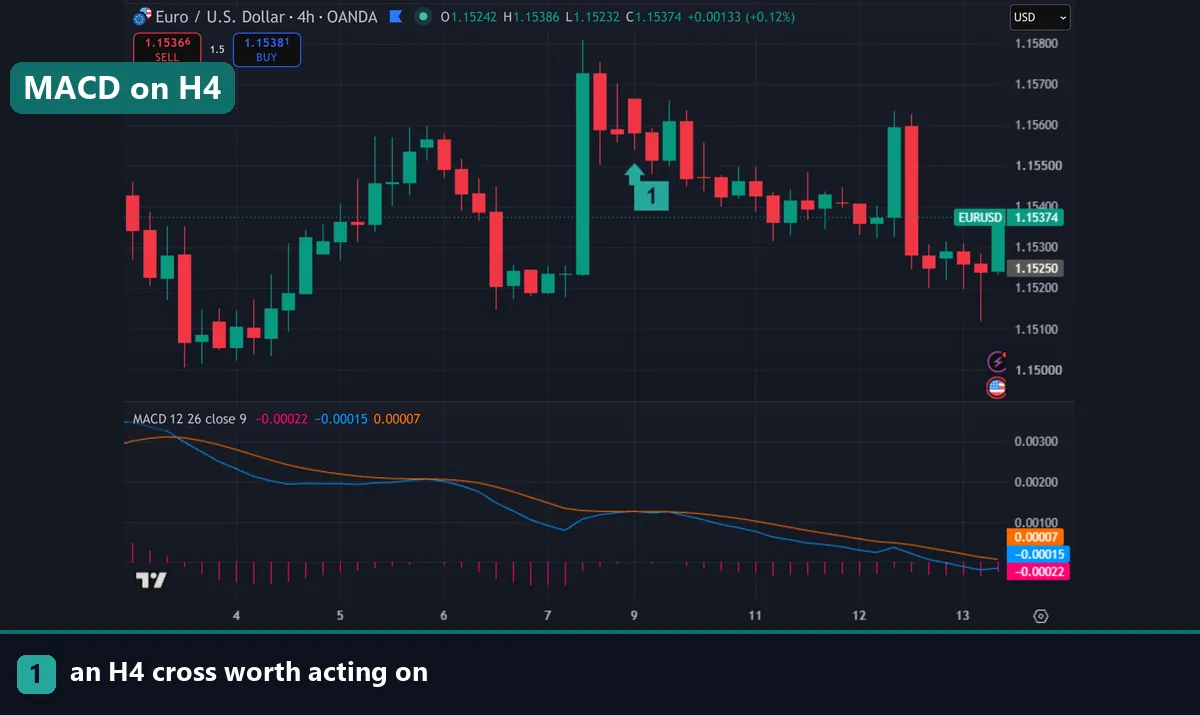Click date label 13 on time axis
Image resolution: width=1200 pixels, height=715 pixels.
[963, 616]
